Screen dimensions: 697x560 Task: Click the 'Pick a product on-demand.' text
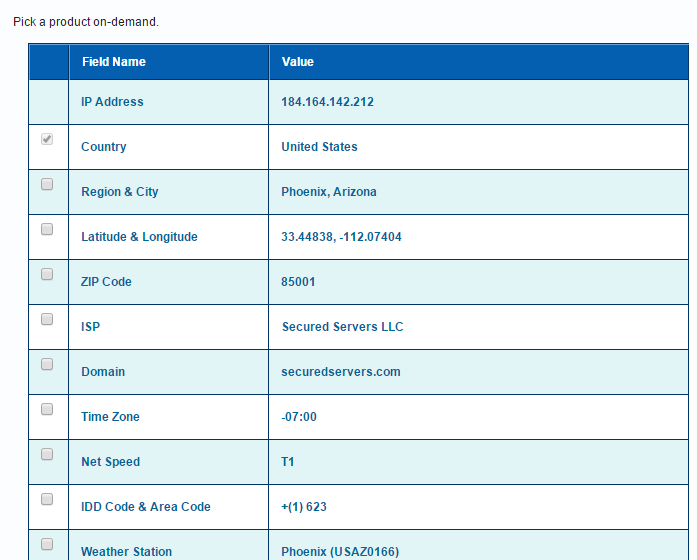coord(86,22)
